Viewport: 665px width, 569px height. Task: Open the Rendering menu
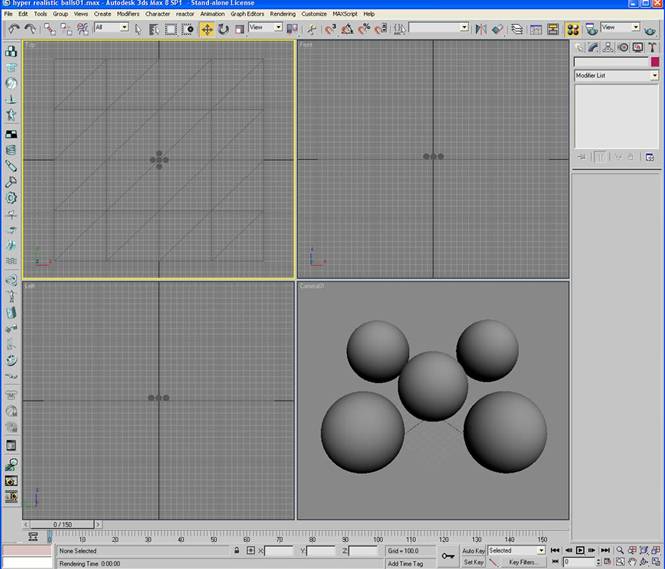click(x=283, y=14)
